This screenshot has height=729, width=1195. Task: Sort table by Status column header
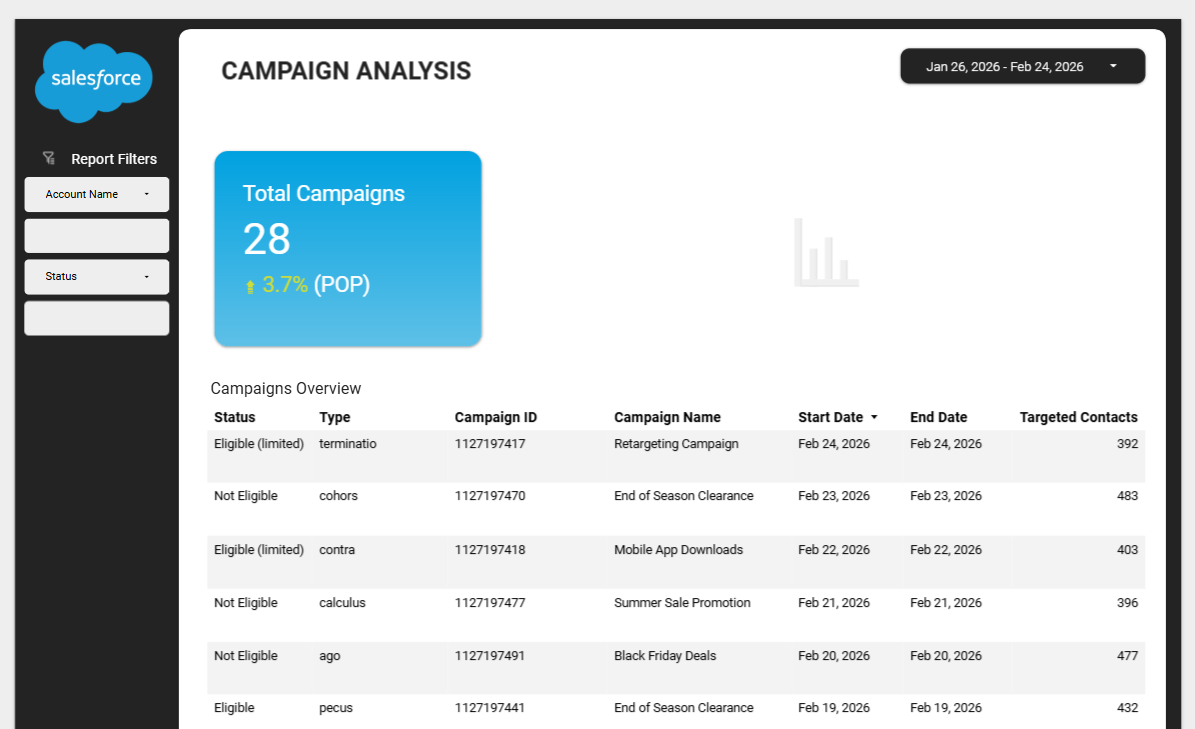[235, 417]
